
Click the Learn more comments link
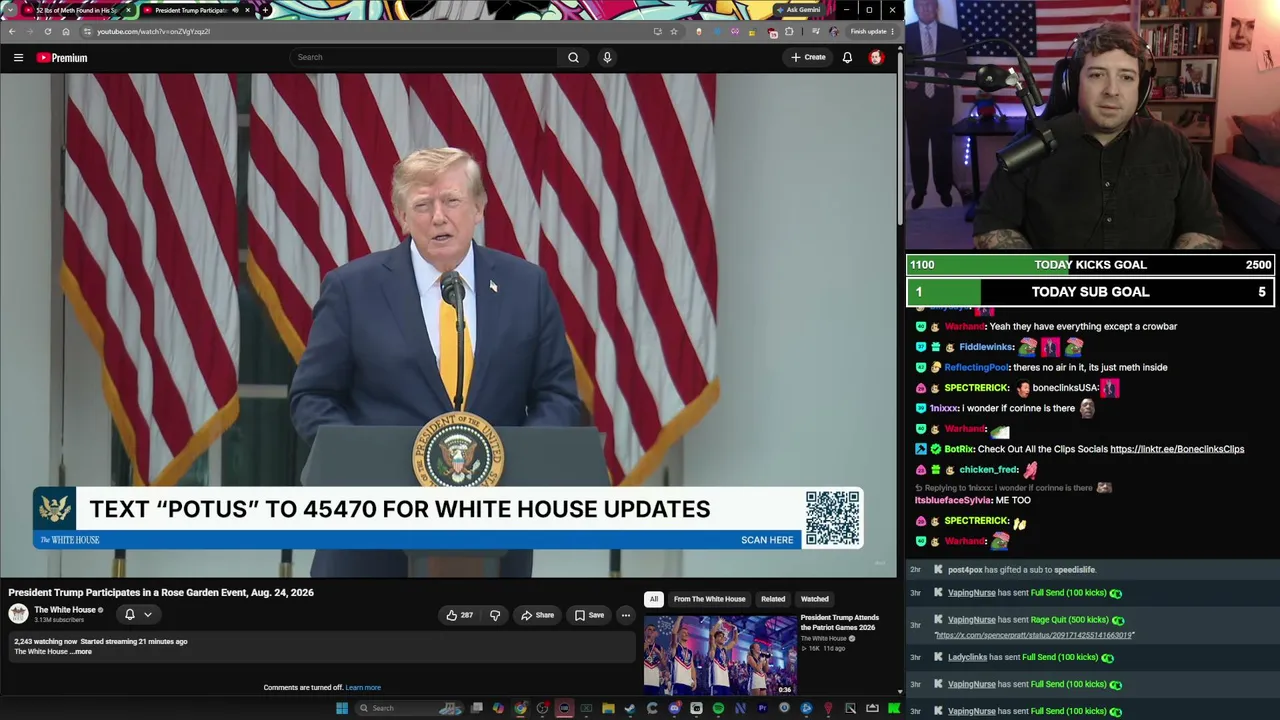click(x=363, y=688)
